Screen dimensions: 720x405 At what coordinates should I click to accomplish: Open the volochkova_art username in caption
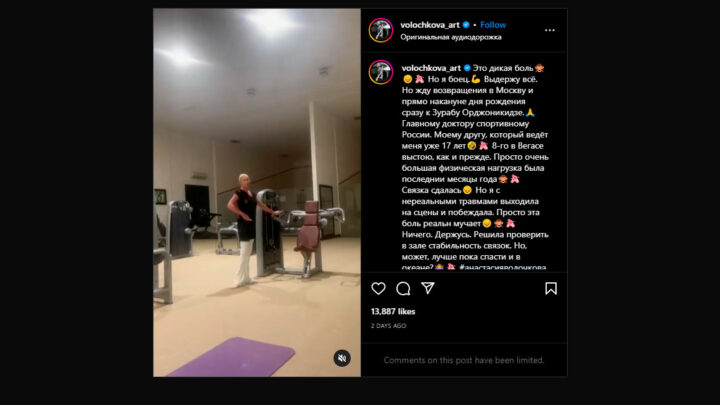click(x=431, y=68)
